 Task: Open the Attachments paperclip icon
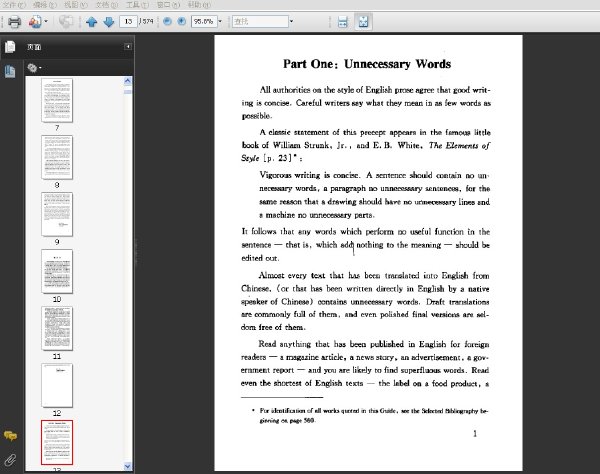point(10,459)
